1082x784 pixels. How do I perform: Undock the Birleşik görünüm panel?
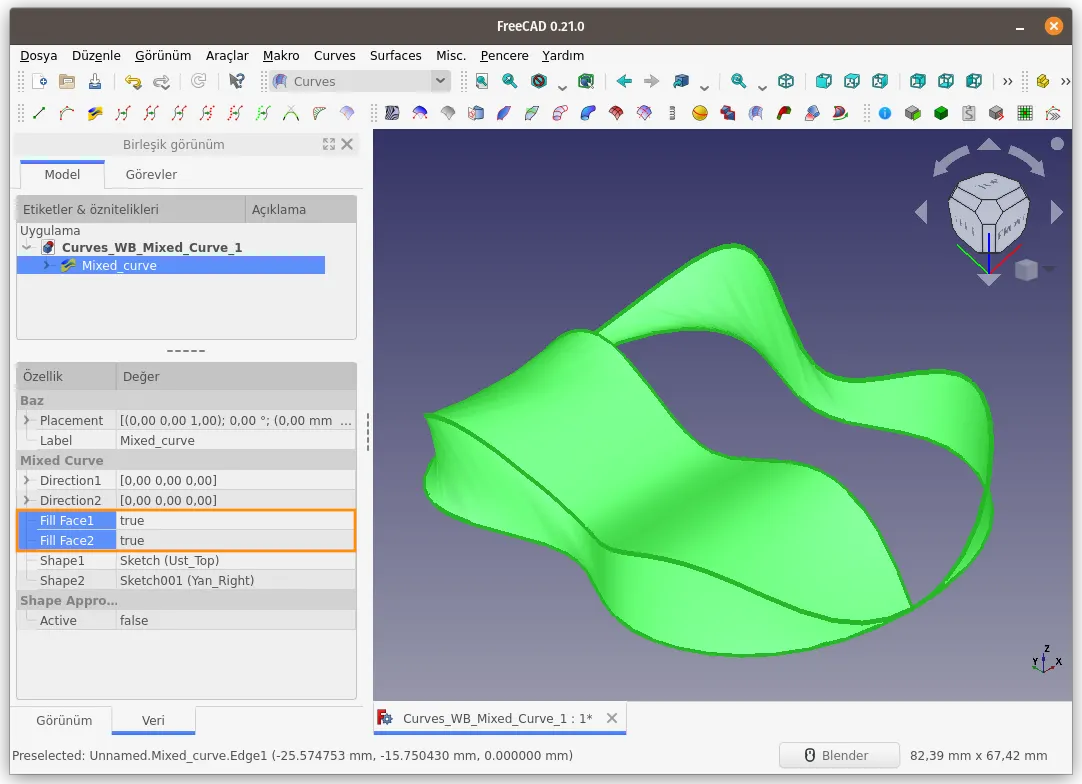tap(328, 144)
